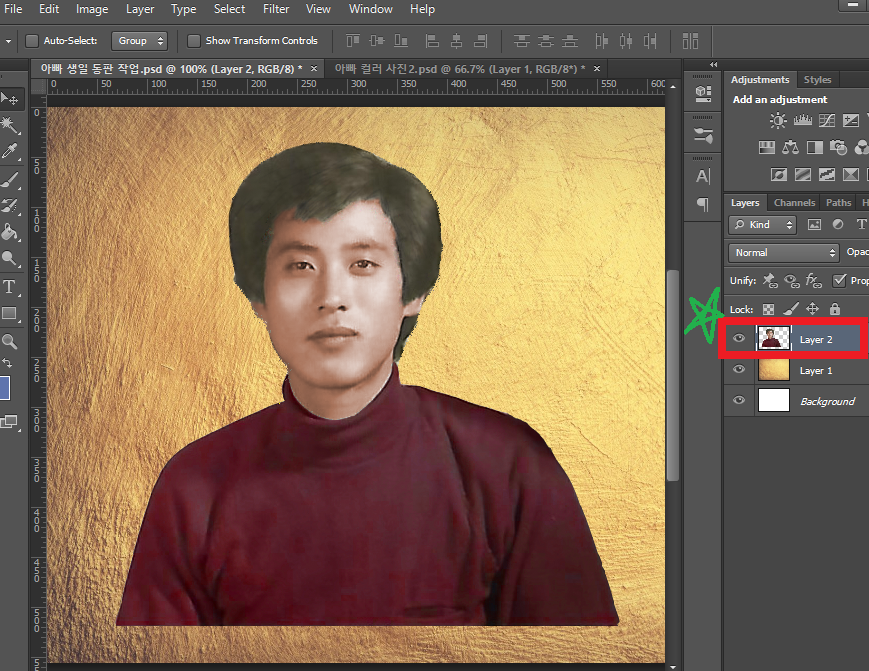Click the foreground color swatch

pyautogui.click(x=4, y=388)
